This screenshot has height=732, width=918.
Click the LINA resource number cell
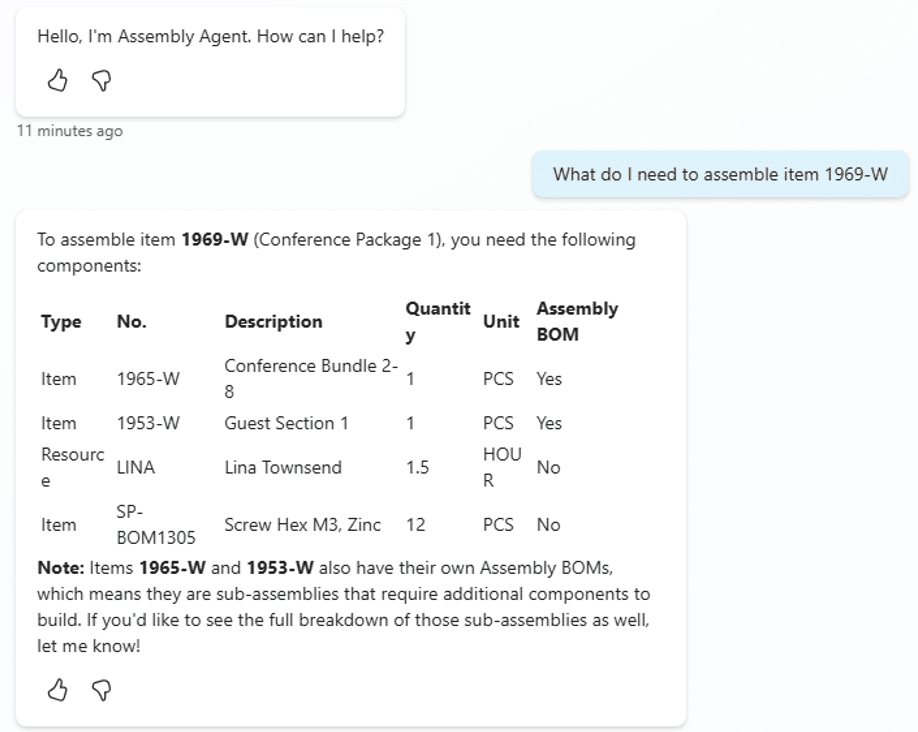click(x=136, y=467)
